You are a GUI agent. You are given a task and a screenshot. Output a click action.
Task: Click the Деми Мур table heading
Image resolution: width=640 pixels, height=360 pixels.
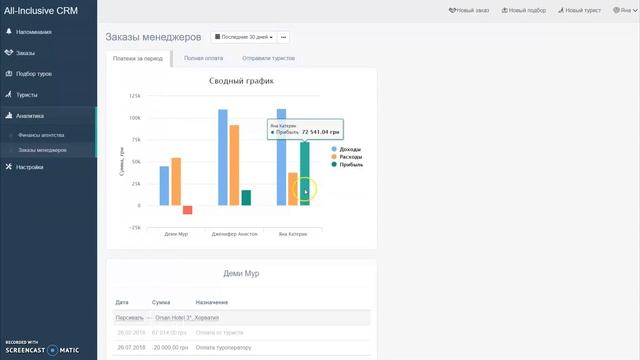[x=241, y=273]
